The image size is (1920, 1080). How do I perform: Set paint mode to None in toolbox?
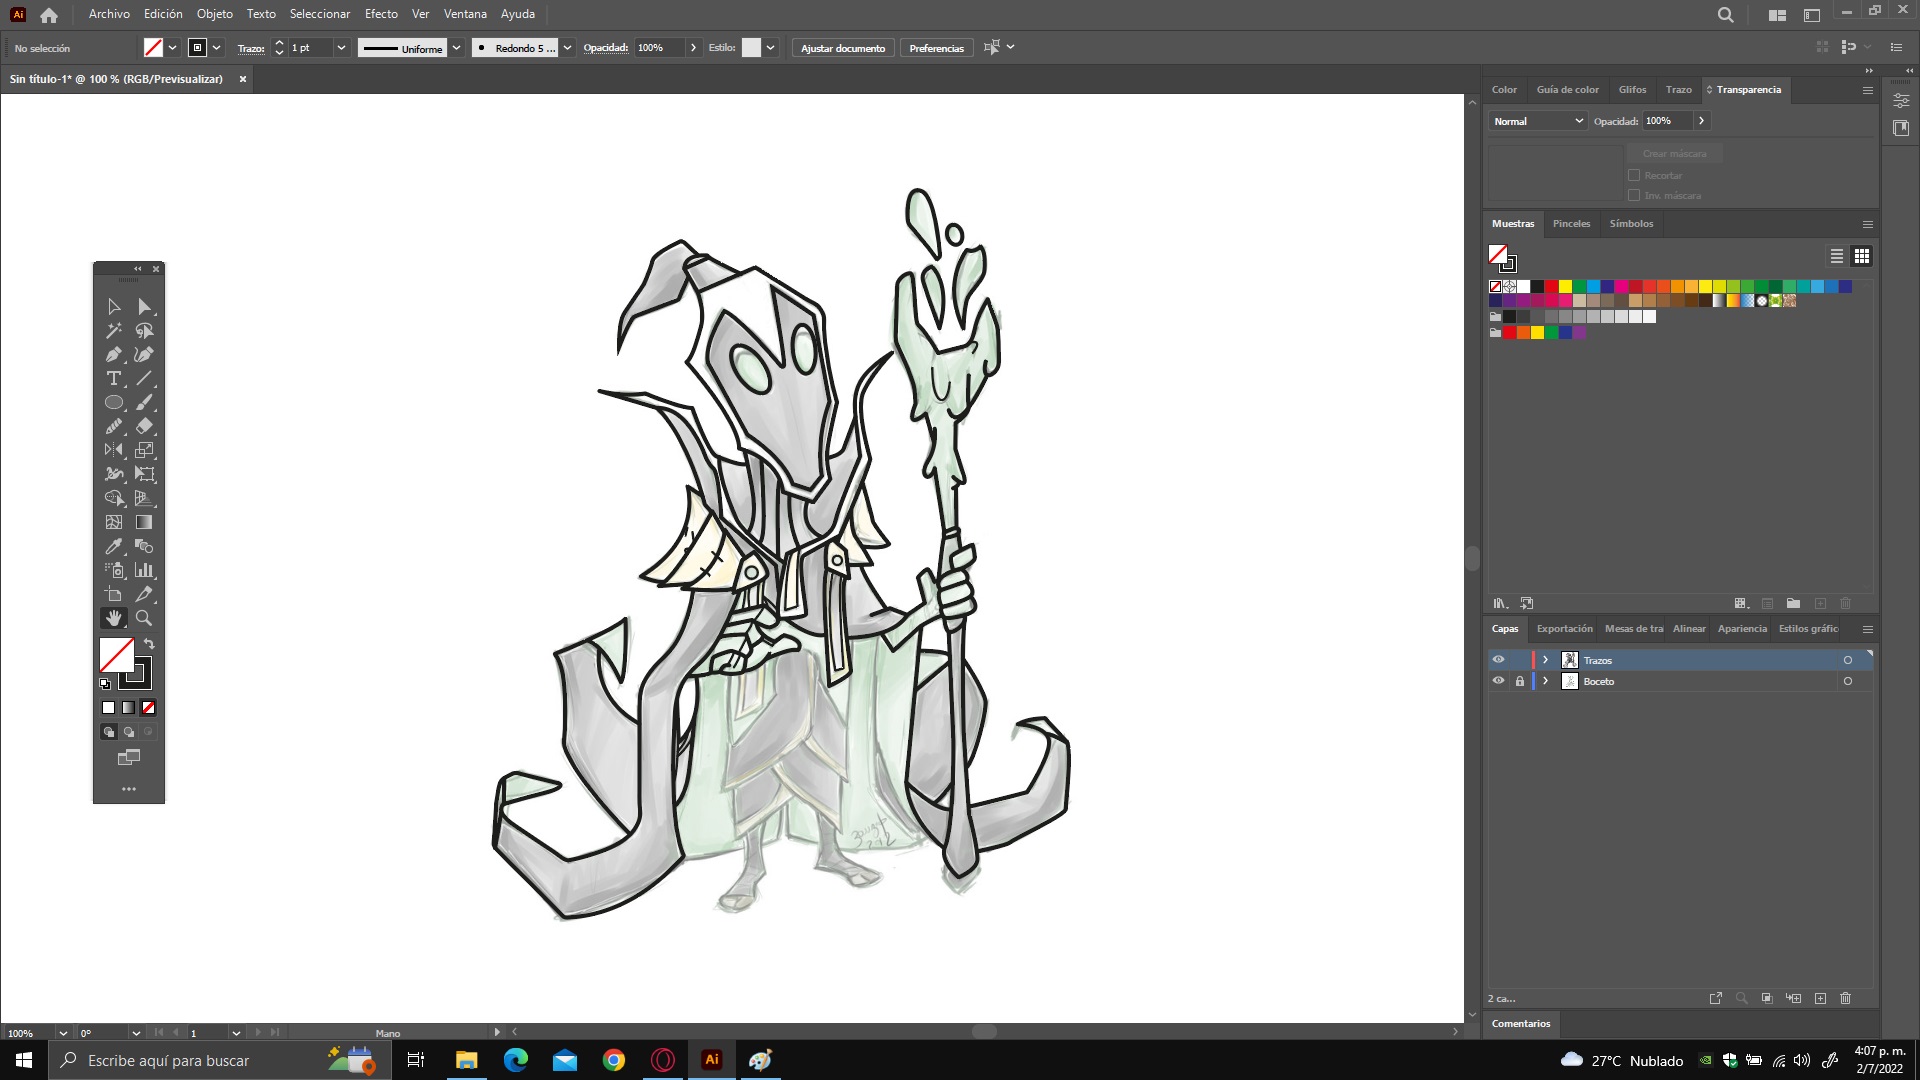(148, 708)
